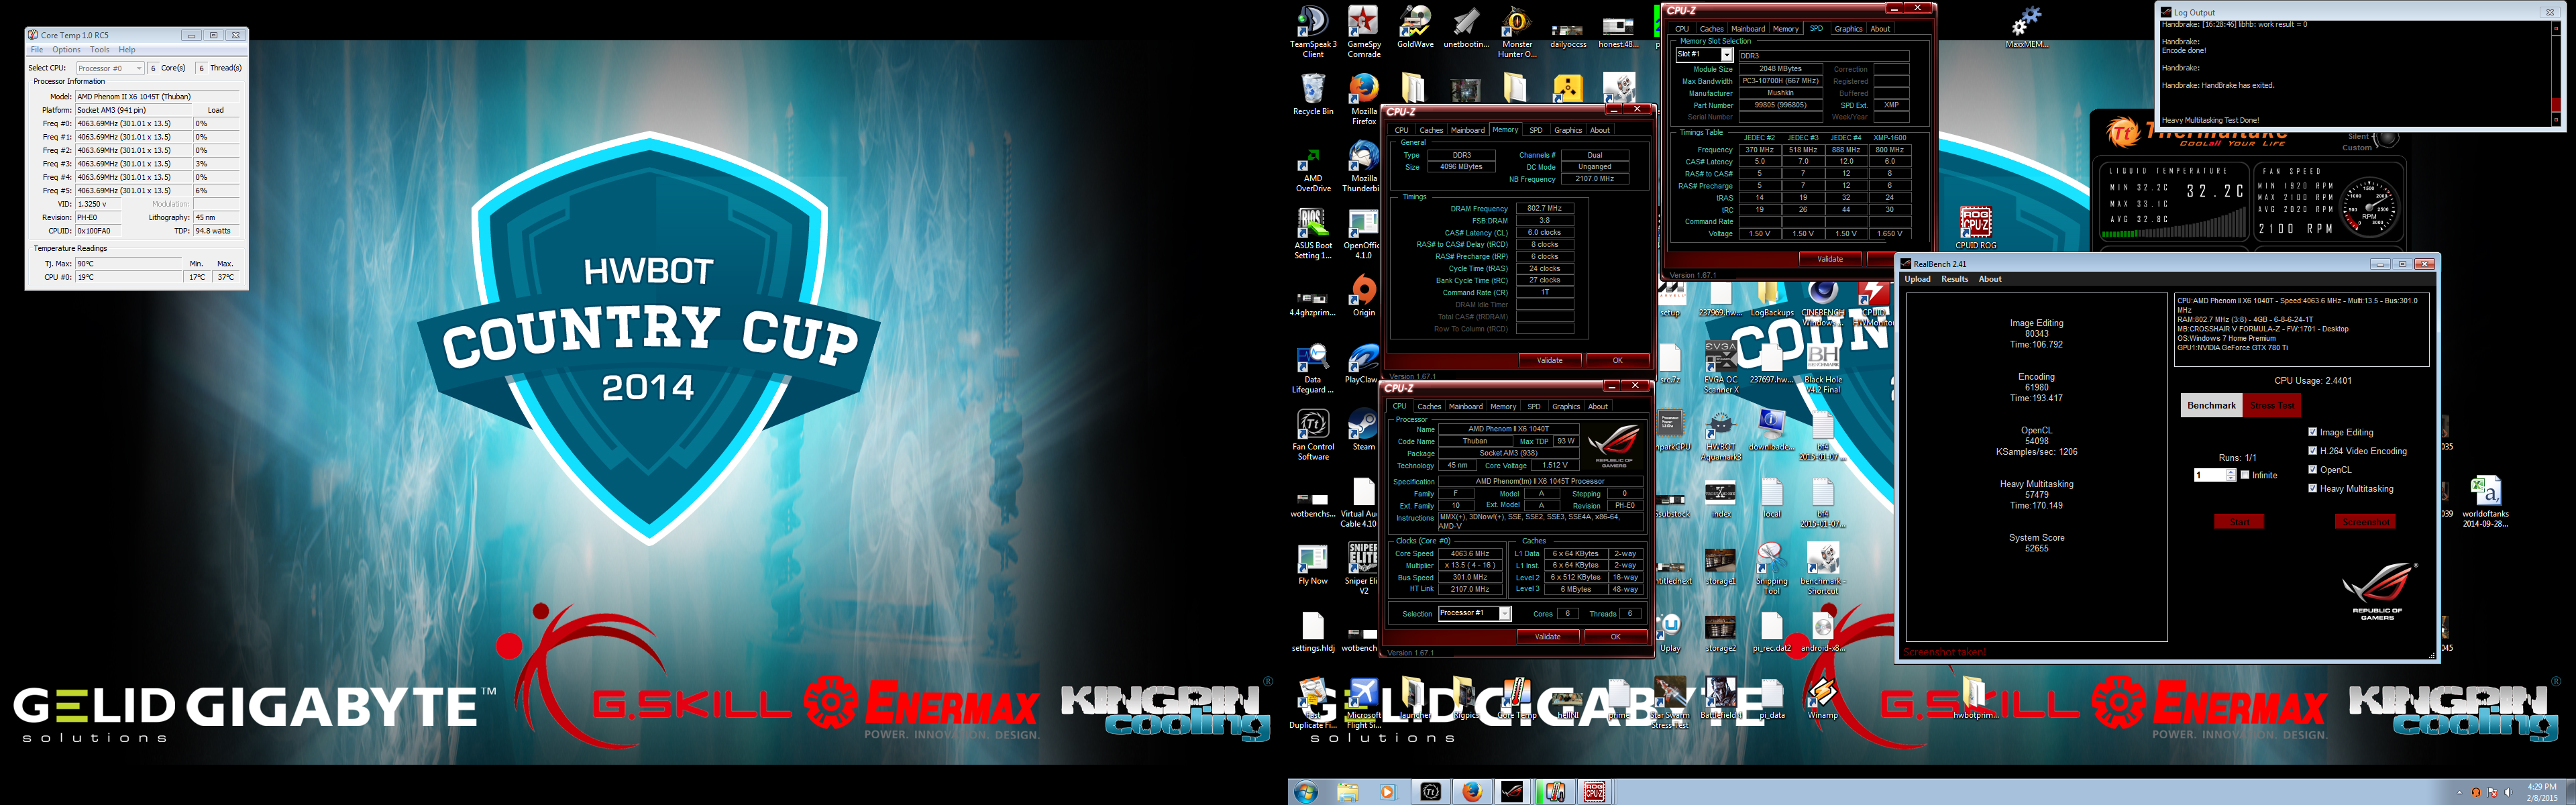Screen dimensions: 2576x805
Task: Uncheck Heavy Multitasking in RealBench
Action: (2312, 488)
